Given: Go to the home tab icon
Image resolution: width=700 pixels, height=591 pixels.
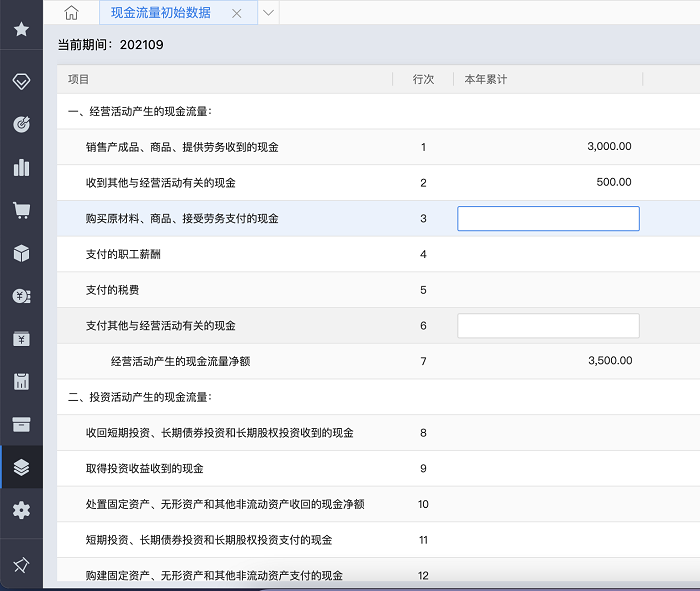Looking at the screenshot, I should [71, 13].
